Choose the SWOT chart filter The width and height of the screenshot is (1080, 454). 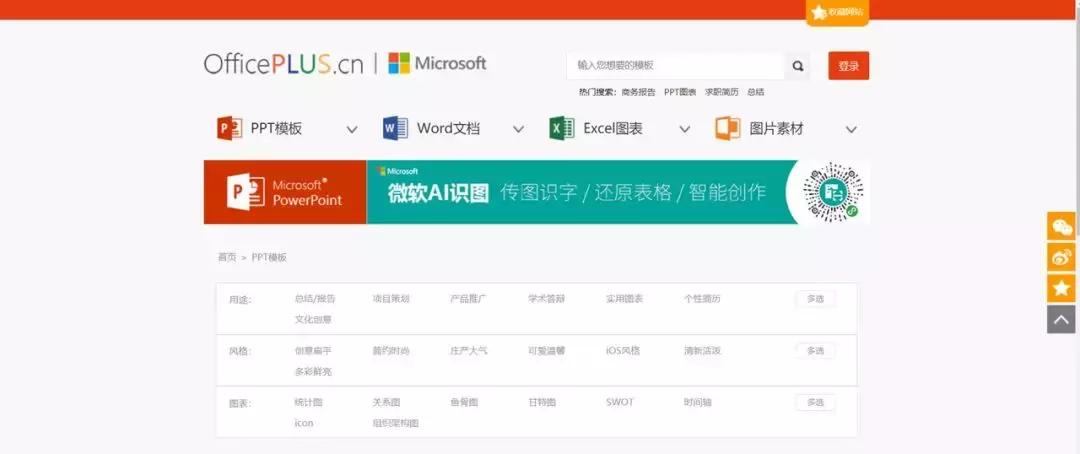click(x=620, y=402)
